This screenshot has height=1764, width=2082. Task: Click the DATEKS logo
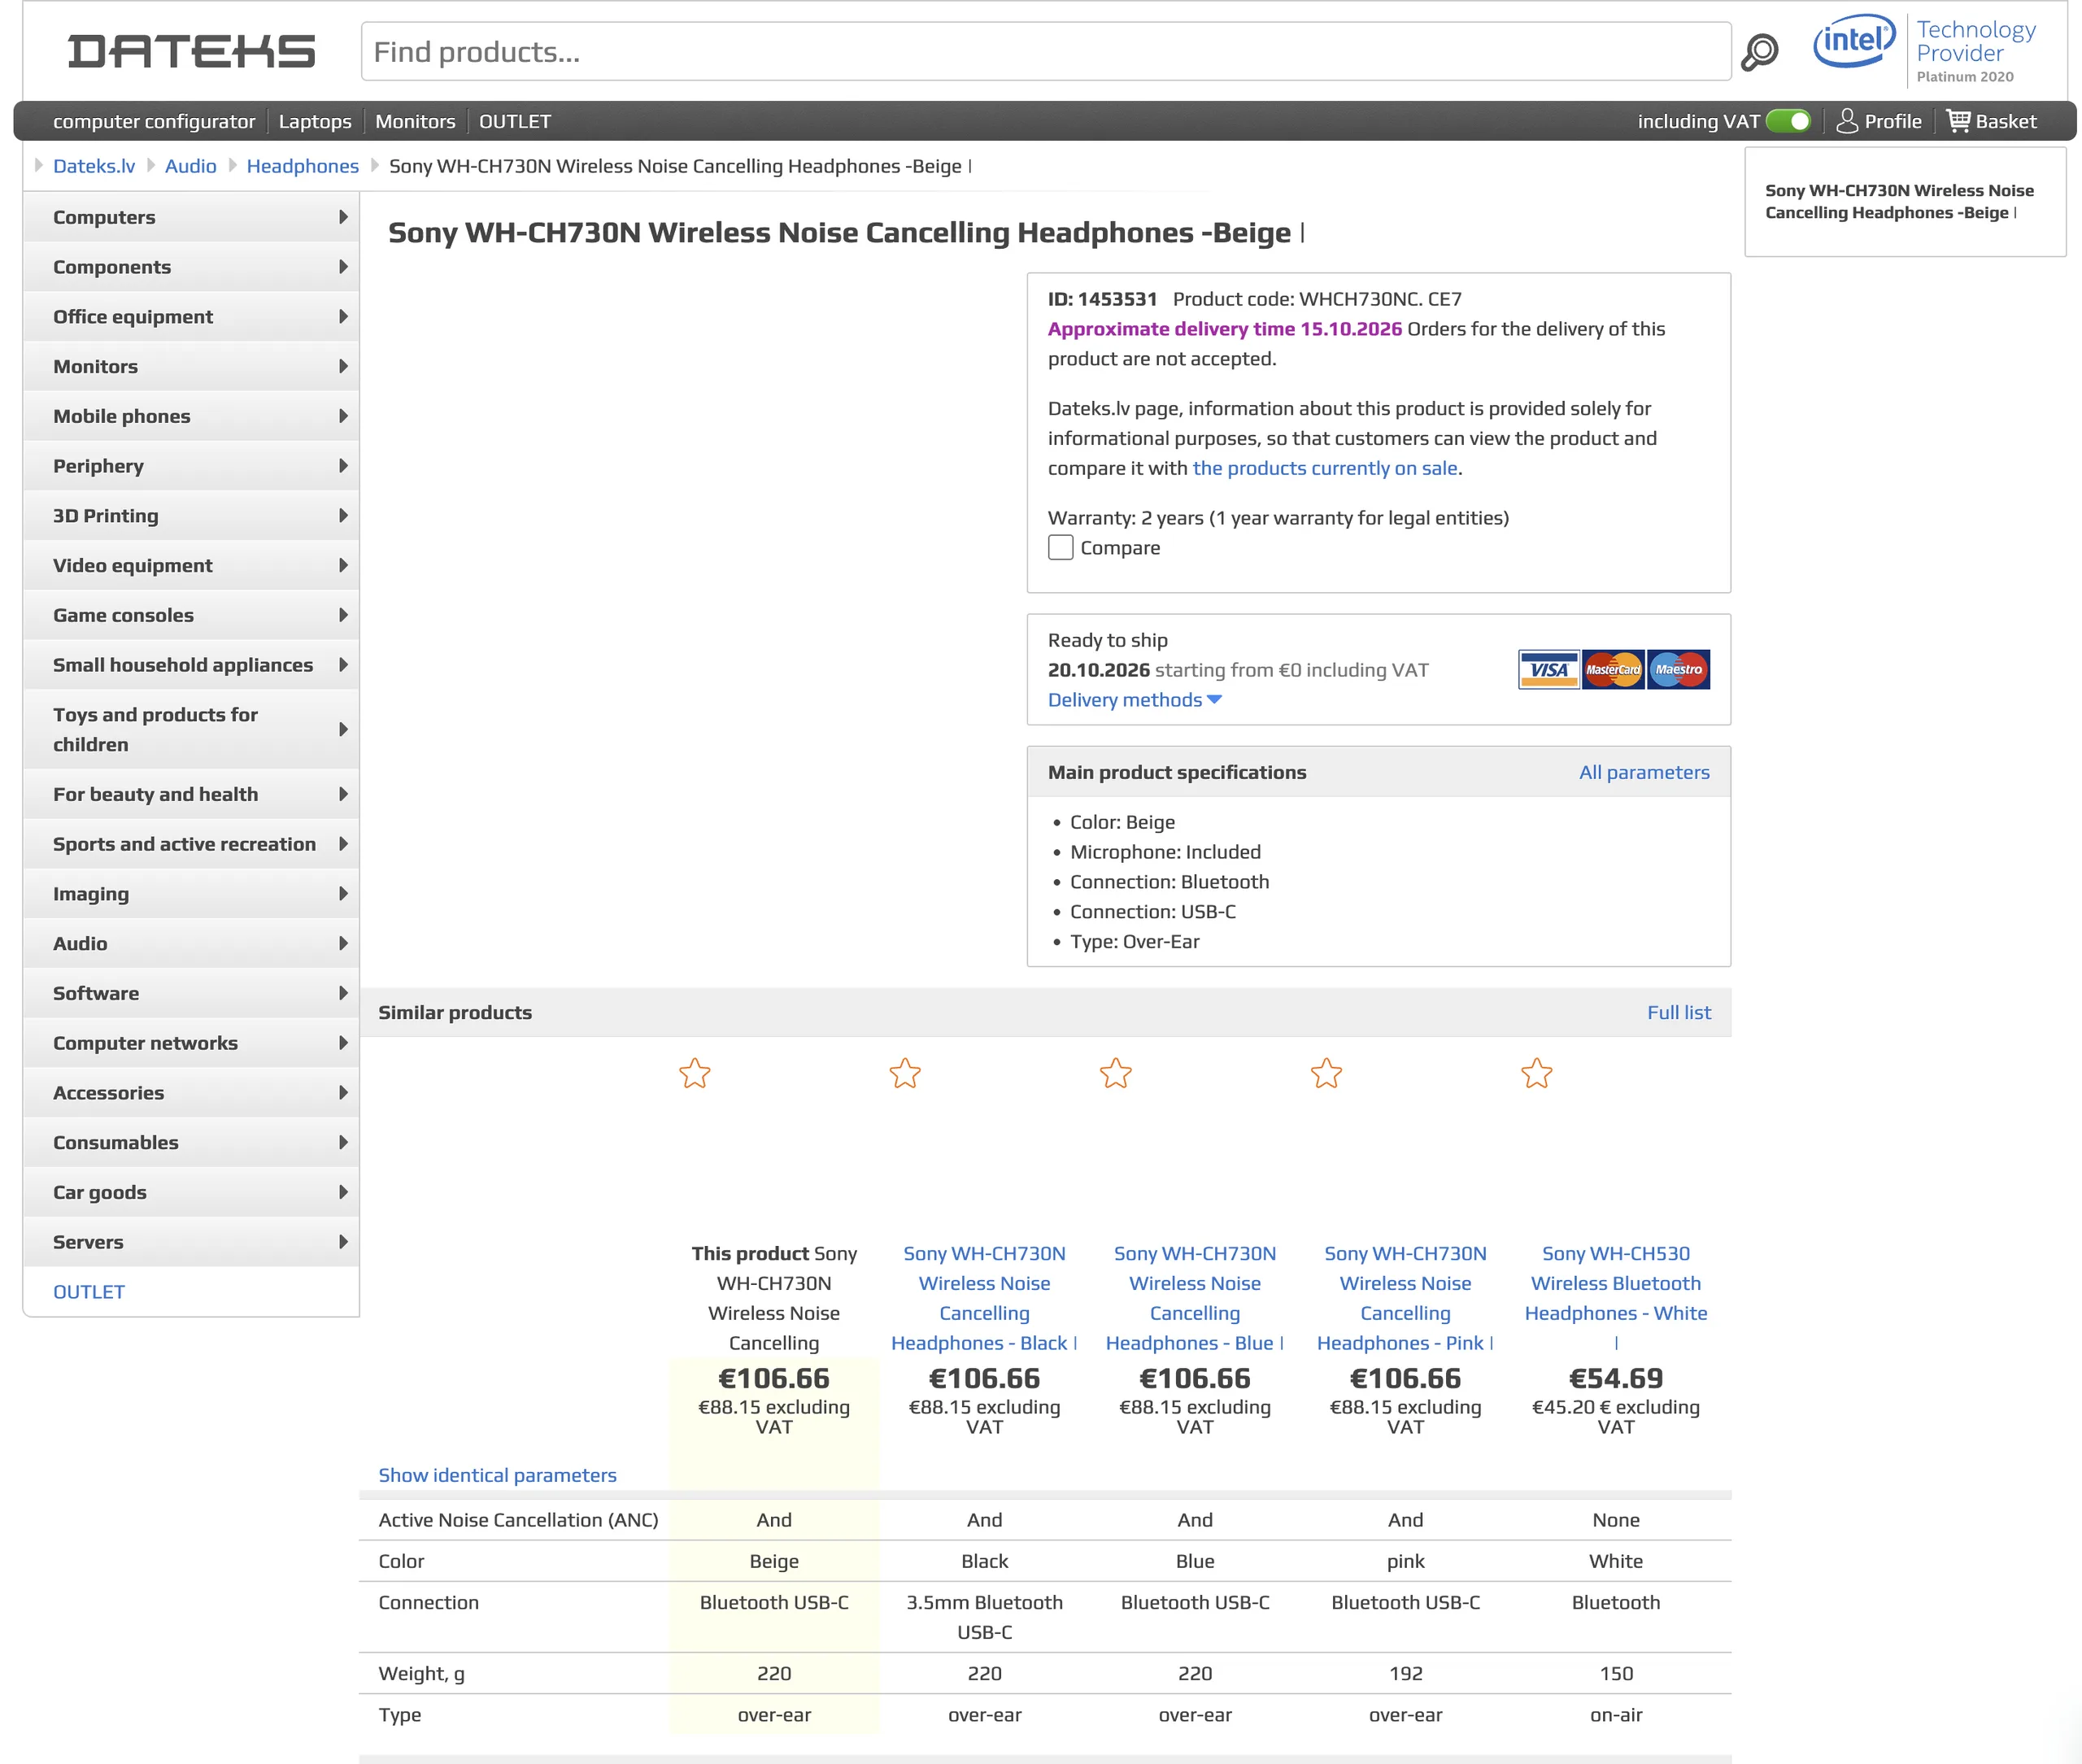[191, 52]
